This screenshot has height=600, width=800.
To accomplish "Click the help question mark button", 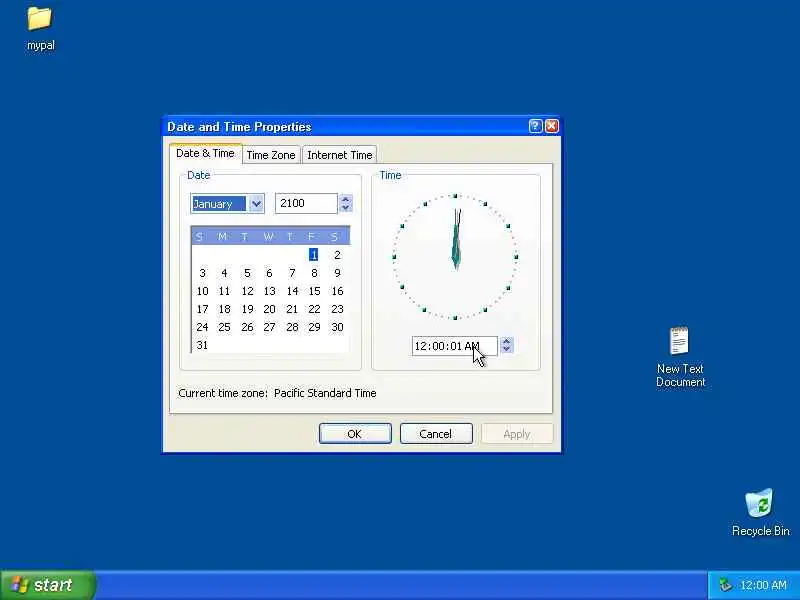I will click(x=535, y=126).
